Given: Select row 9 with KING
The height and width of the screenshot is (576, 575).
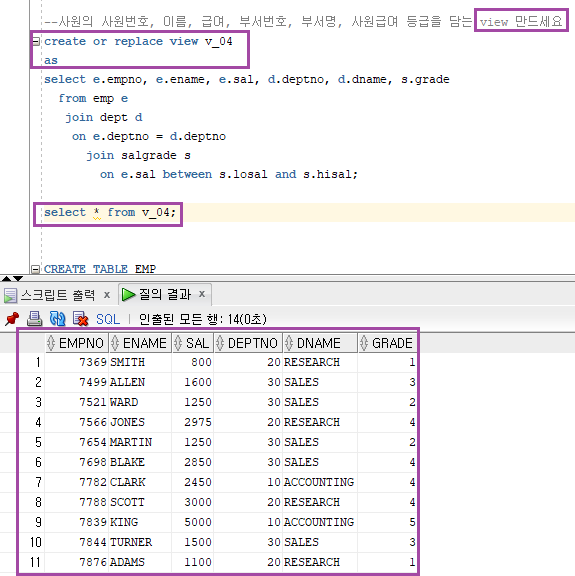Looking at the screenshot, I should pos(218,522).
